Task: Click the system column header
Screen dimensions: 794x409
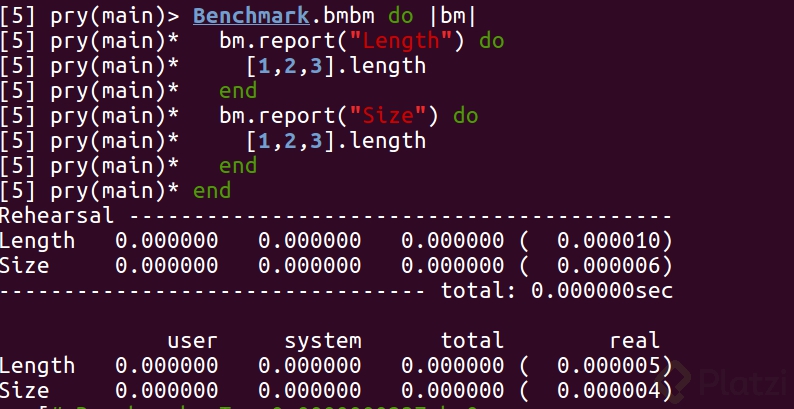Action: click(x=323, y=342)
